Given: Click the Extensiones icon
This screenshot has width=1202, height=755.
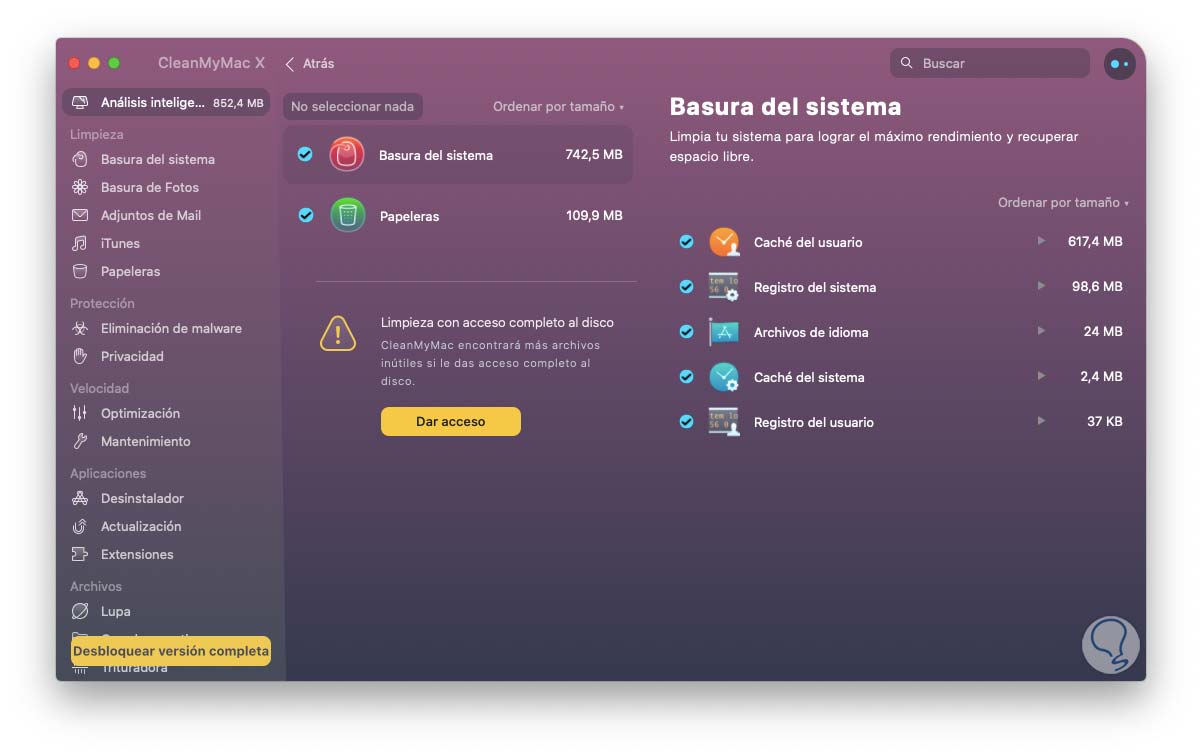Looking at the screenshot, I should pos(80,554).
